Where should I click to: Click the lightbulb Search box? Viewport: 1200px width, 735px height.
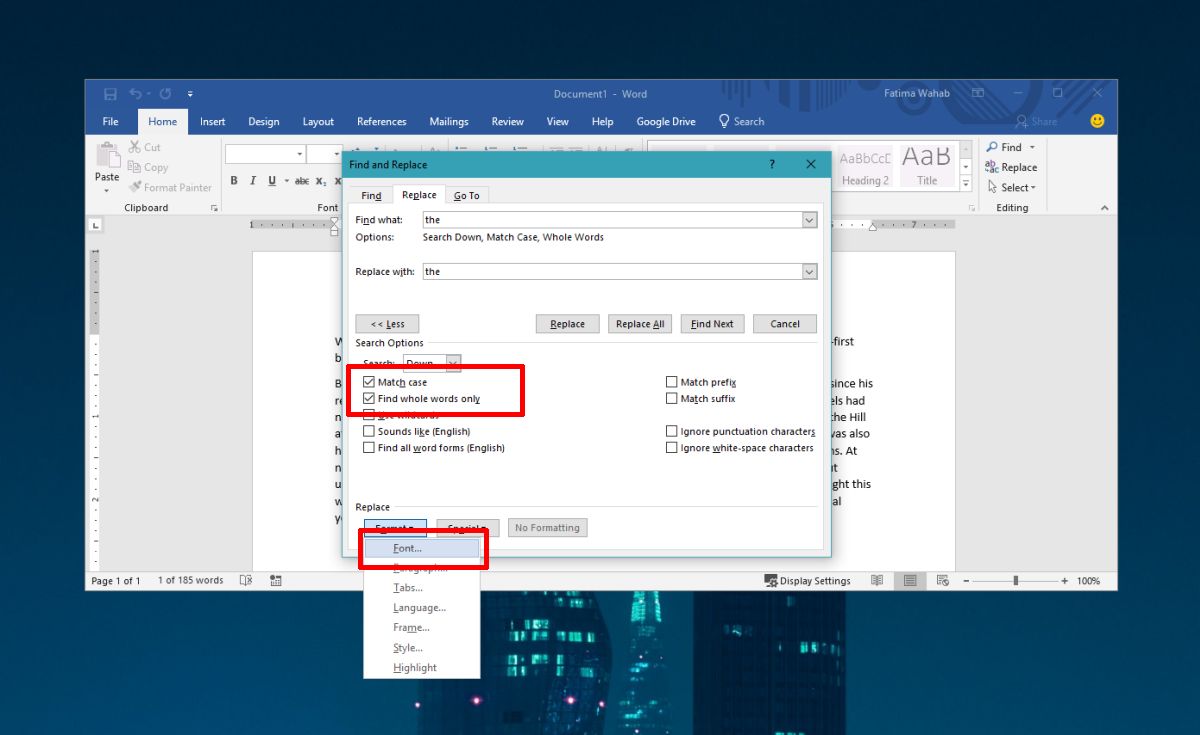(741, 121)
